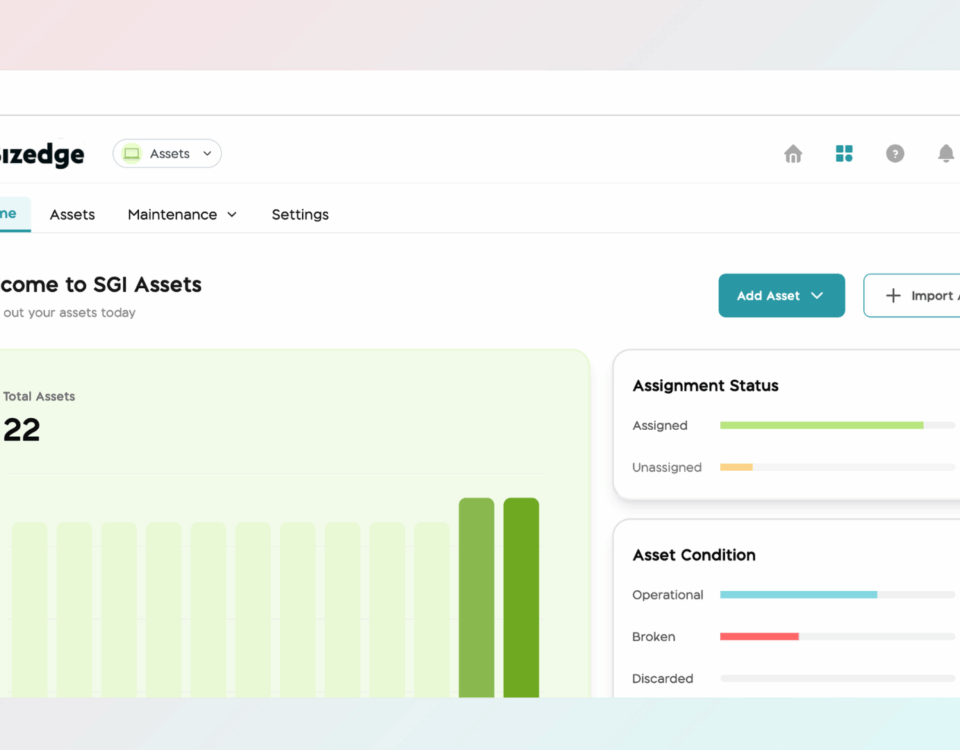Open the apps grid icon
Viewport: 960px width, 750px height.
[x=844, y=154]
